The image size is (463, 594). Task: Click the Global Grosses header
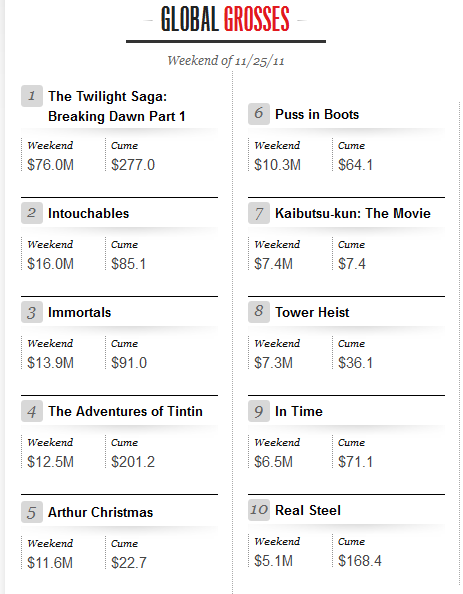pyautogui.click(x=225, y=19)
